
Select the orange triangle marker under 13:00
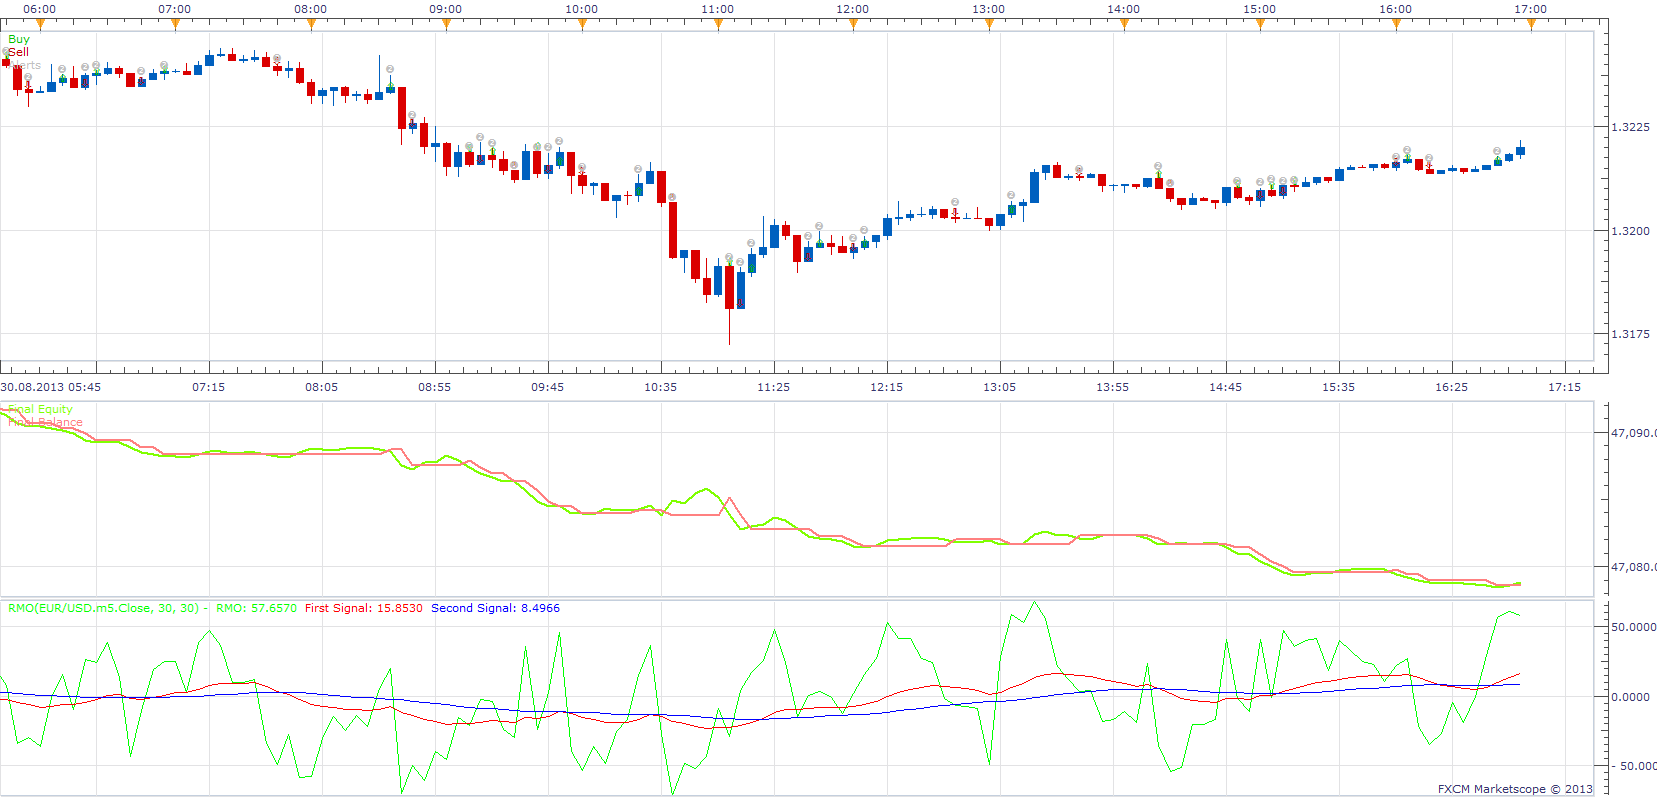point(989,24)
